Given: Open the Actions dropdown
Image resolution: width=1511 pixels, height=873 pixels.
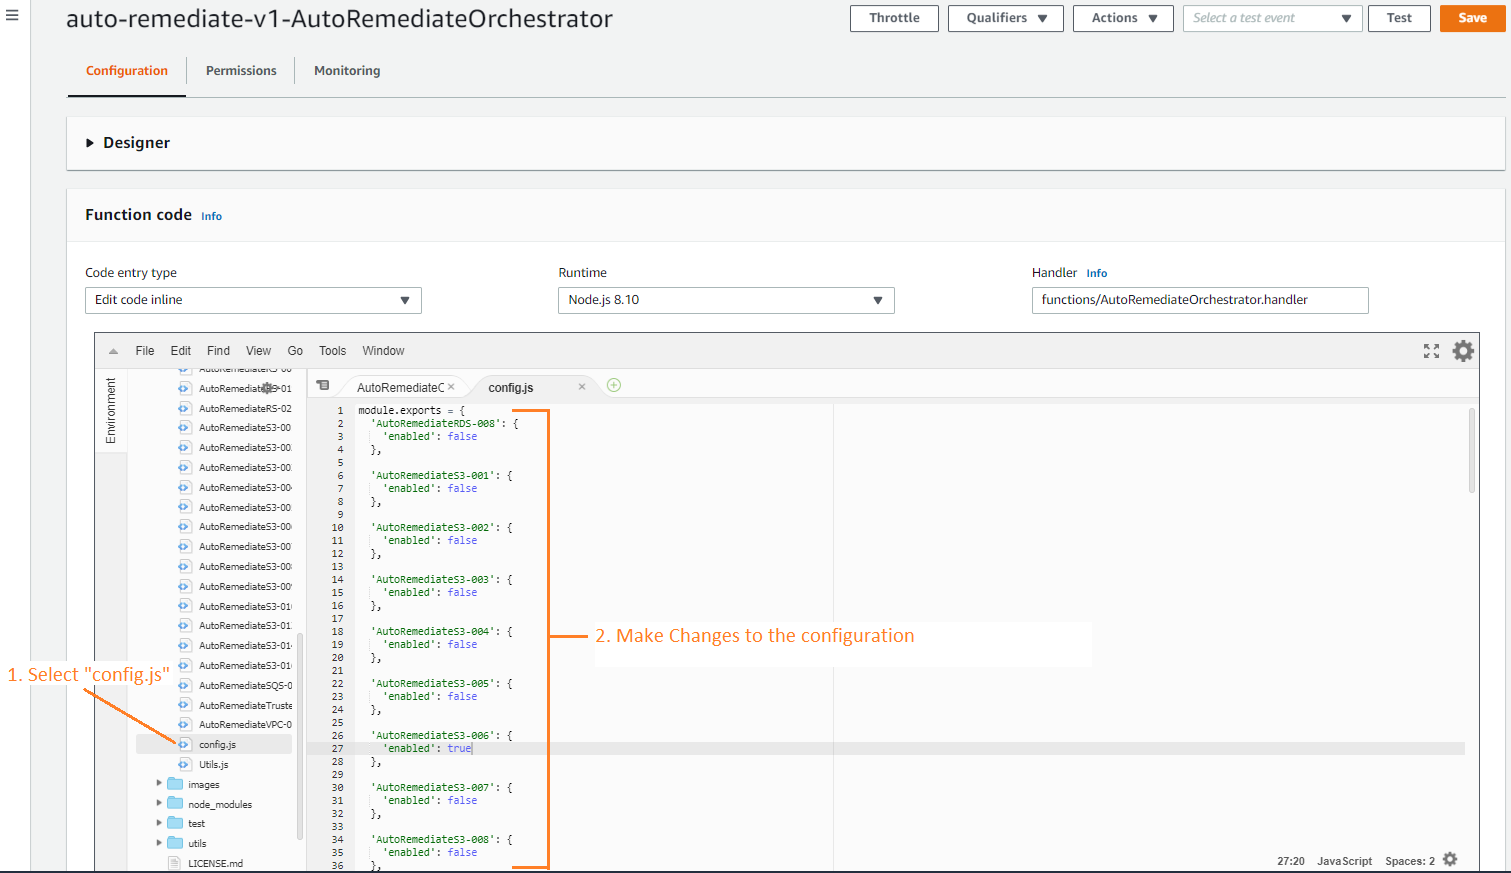Looking at the screenshot, I should coord(1122,18).
